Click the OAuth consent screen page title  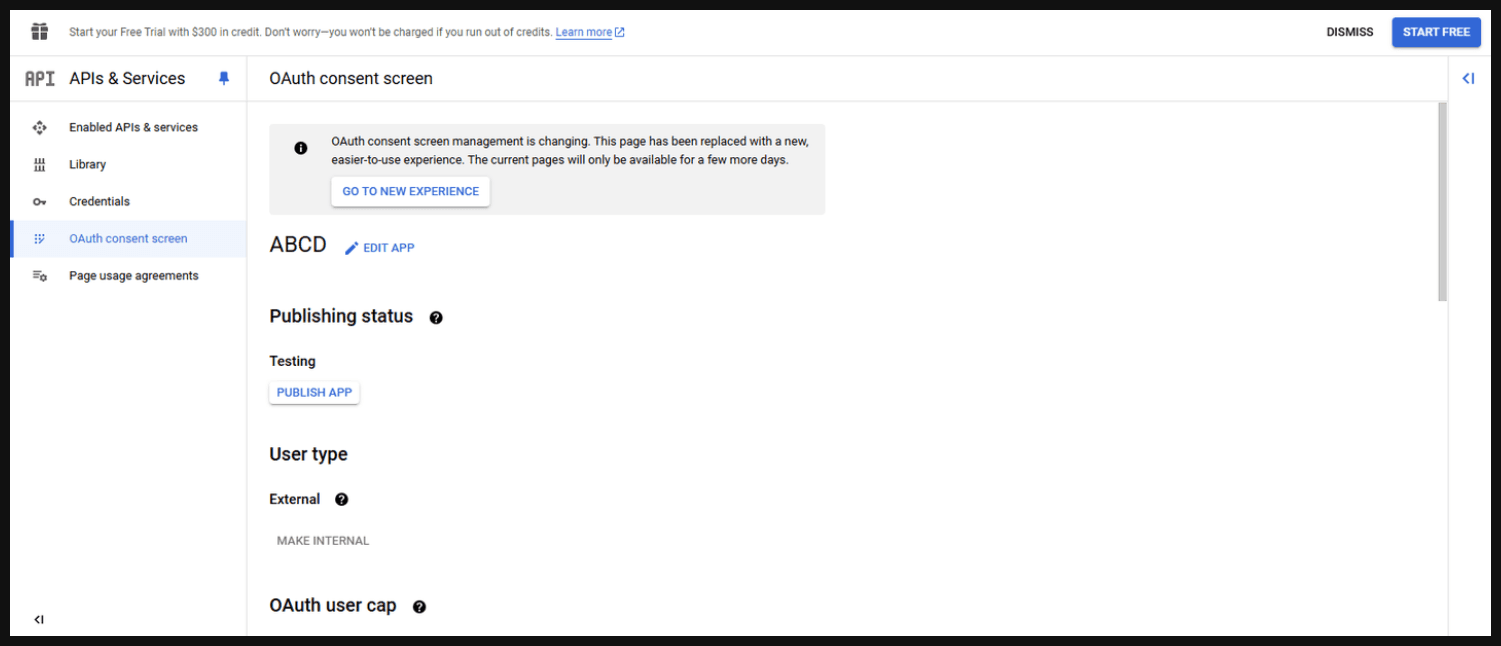coord(351,78)
